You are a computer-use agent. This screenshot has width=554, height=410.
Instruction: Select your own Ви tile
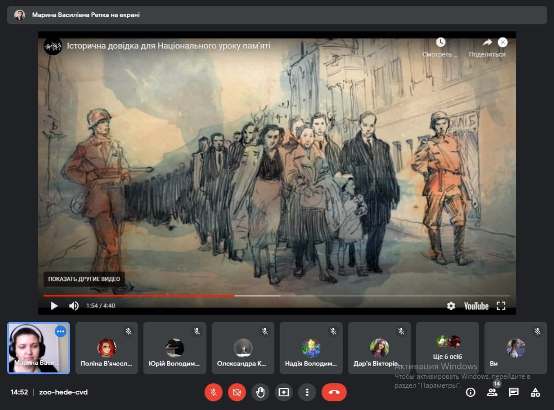[515, 348]
